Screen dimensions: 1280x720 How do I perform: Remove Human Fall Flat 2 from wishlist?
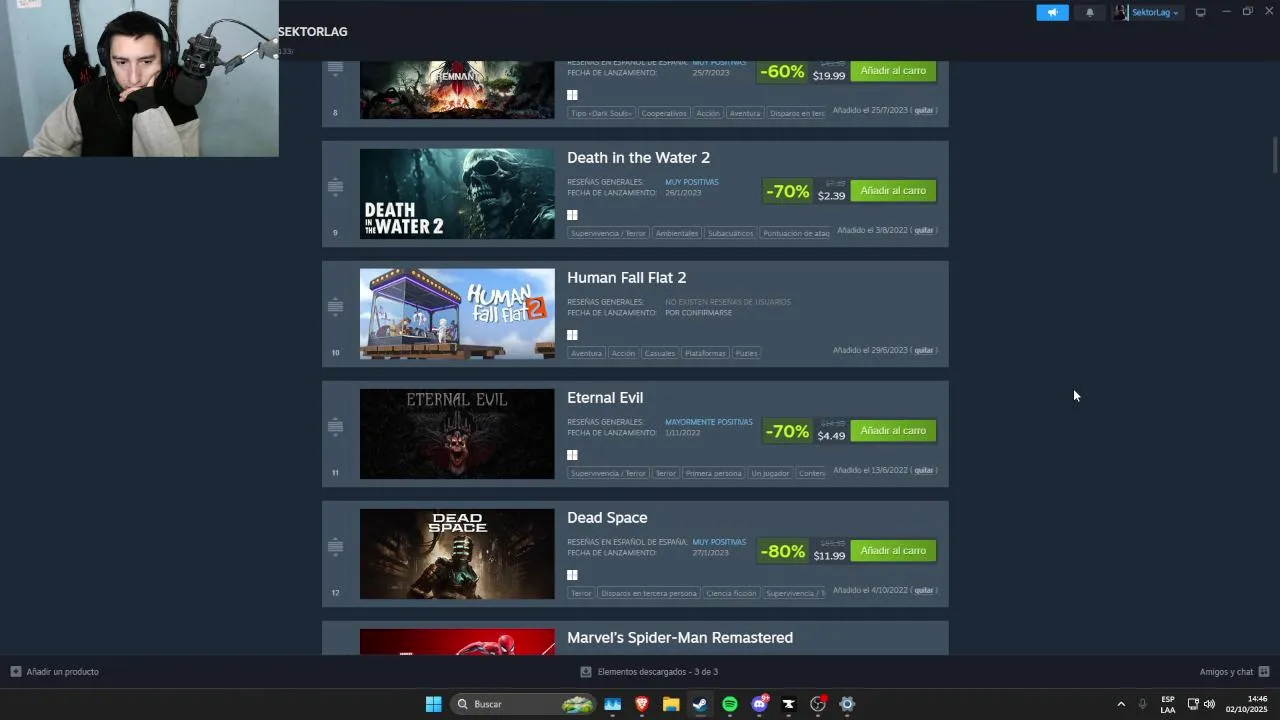pos(924,350)
